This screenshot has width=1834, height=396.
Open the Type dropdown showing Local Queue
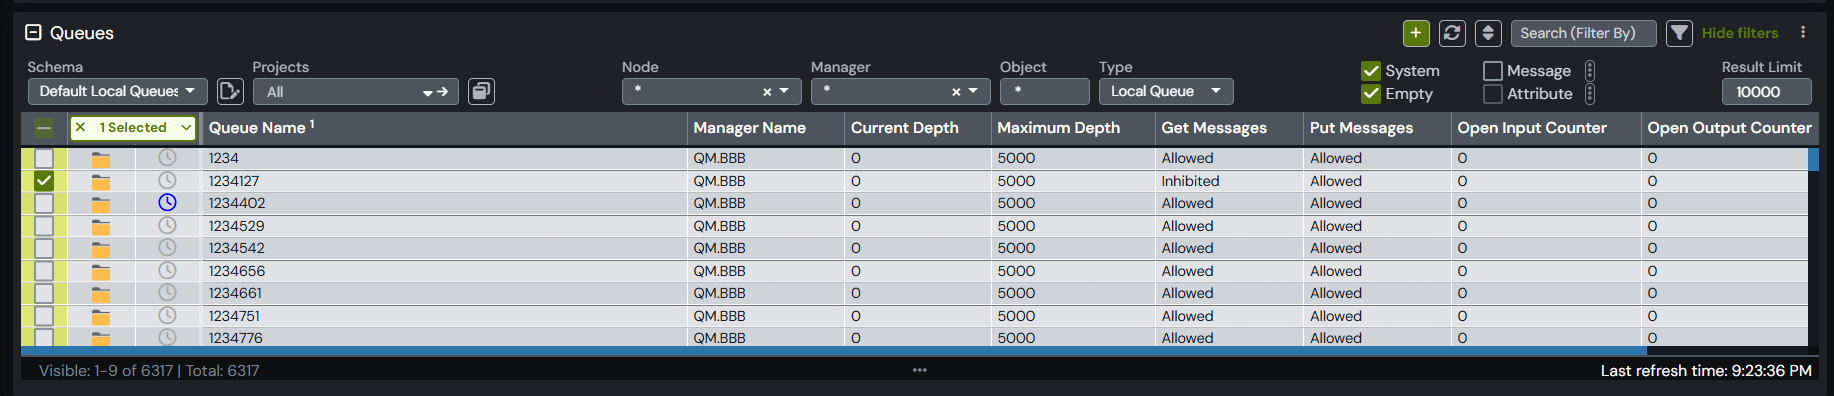pyautogui.click(x=1166, y=92)
